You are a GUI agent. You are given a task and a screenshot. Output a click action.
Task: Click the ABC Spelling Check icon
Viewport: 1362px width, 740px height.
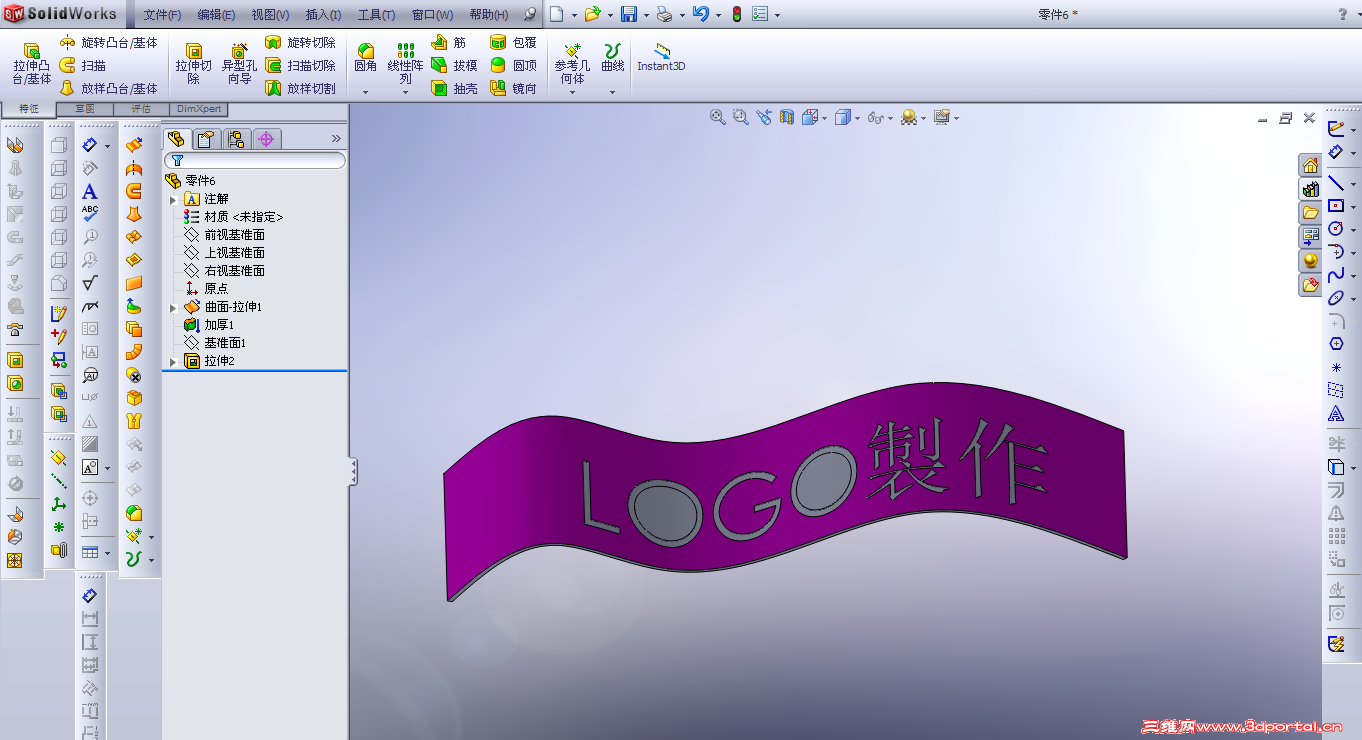90,213
